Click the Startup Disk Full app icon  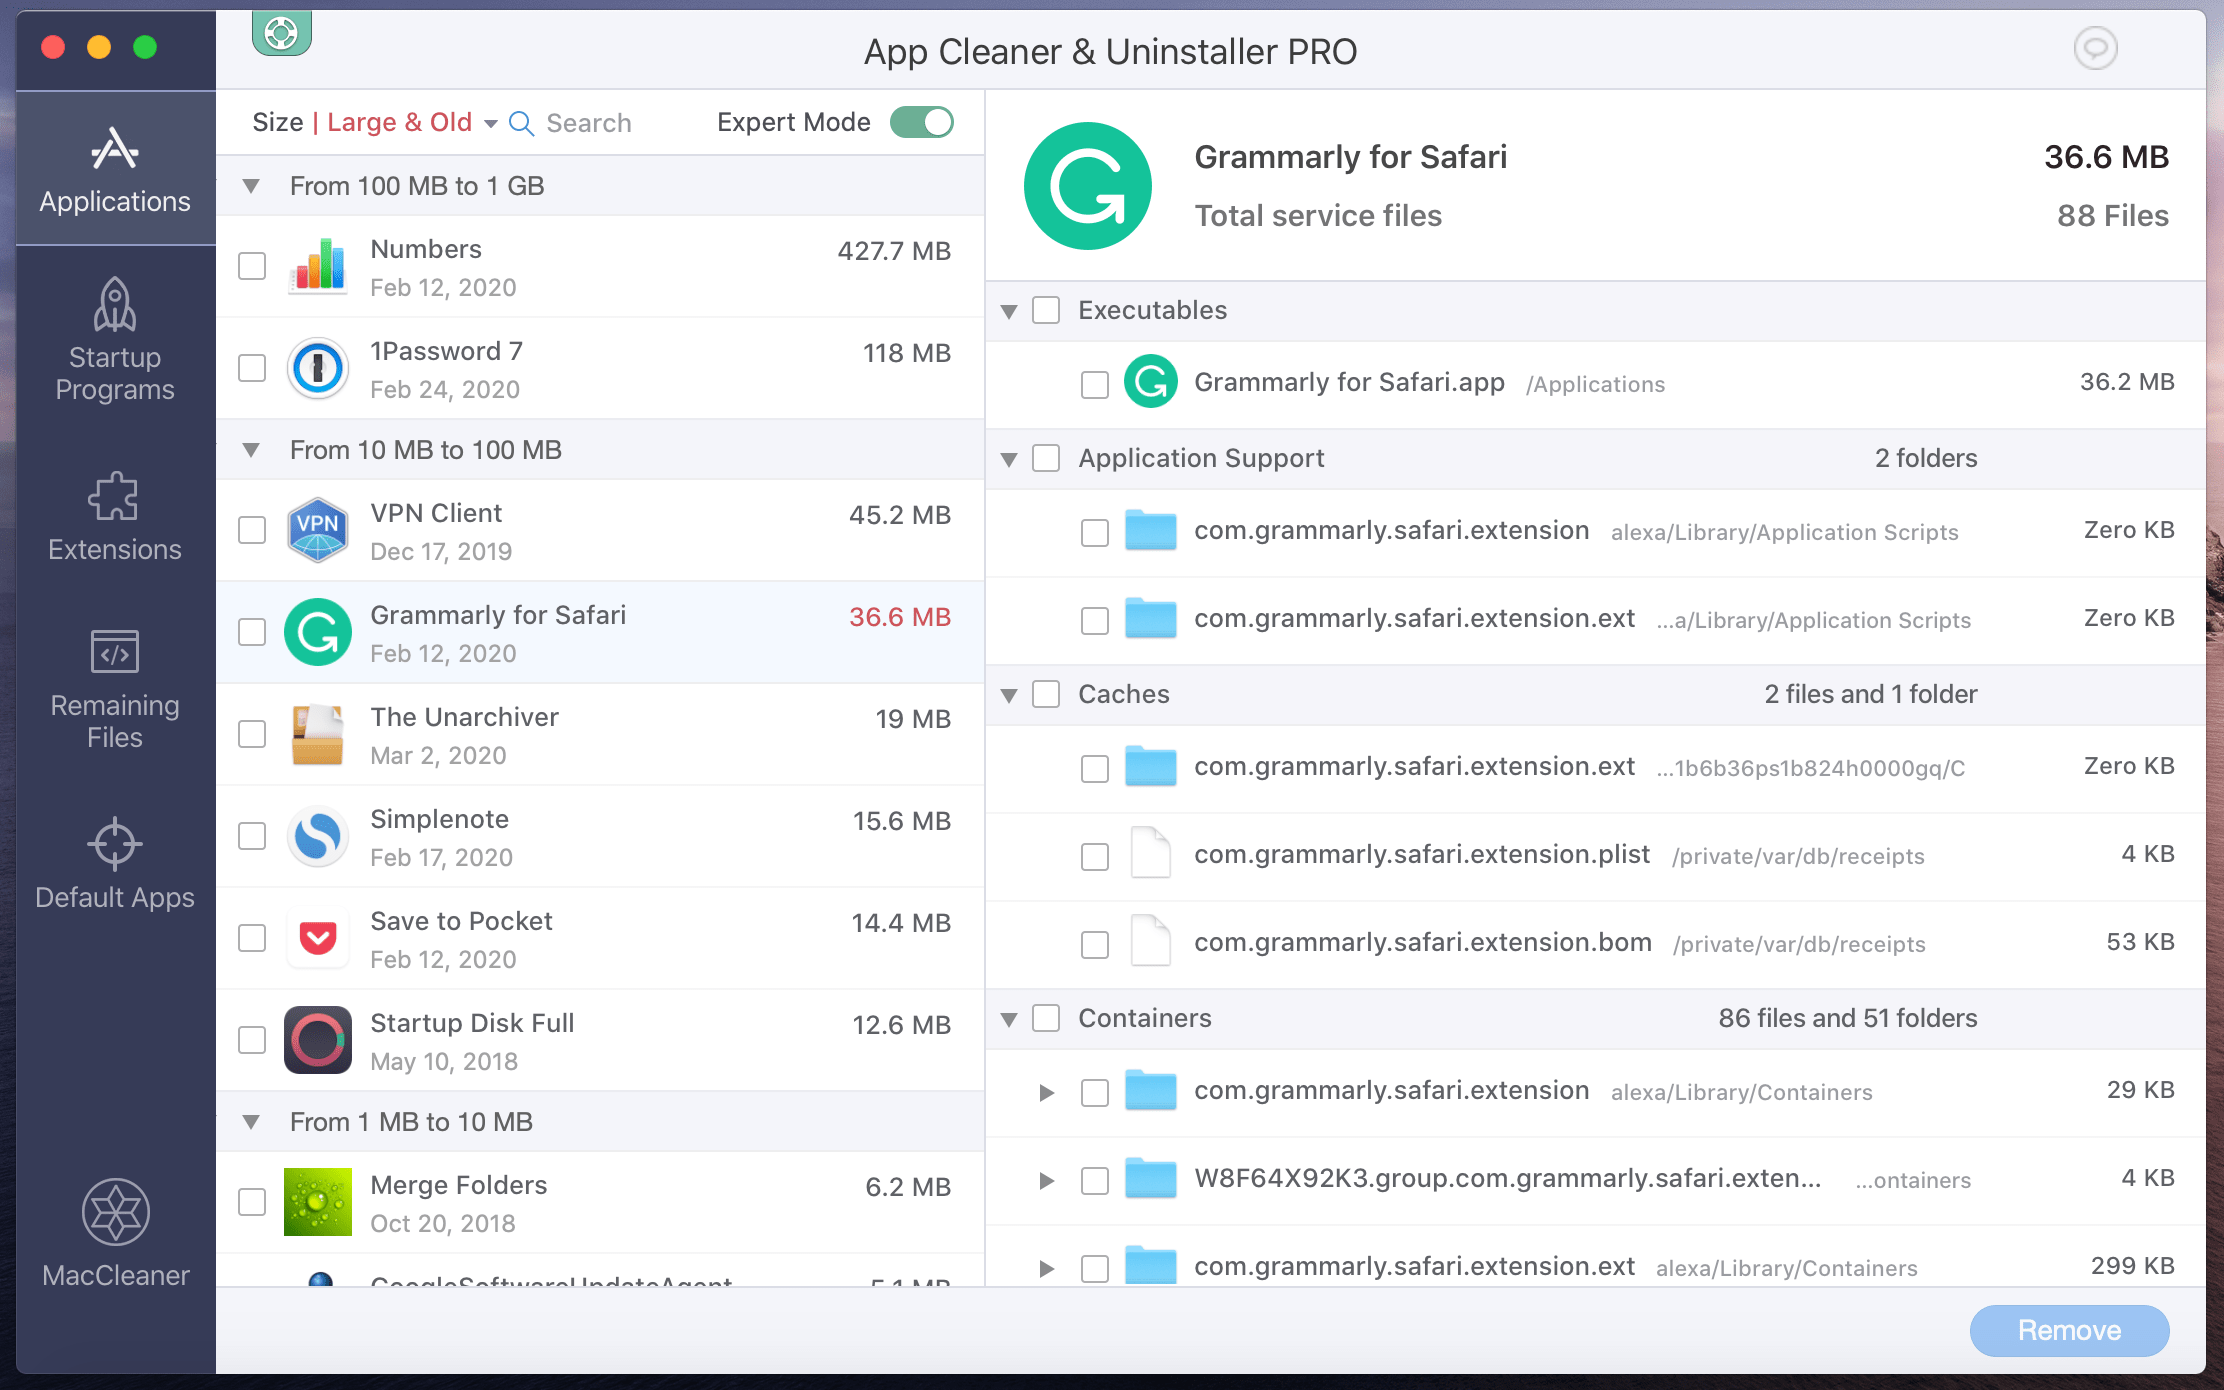pyautogui.click(x=318, y=1040)
